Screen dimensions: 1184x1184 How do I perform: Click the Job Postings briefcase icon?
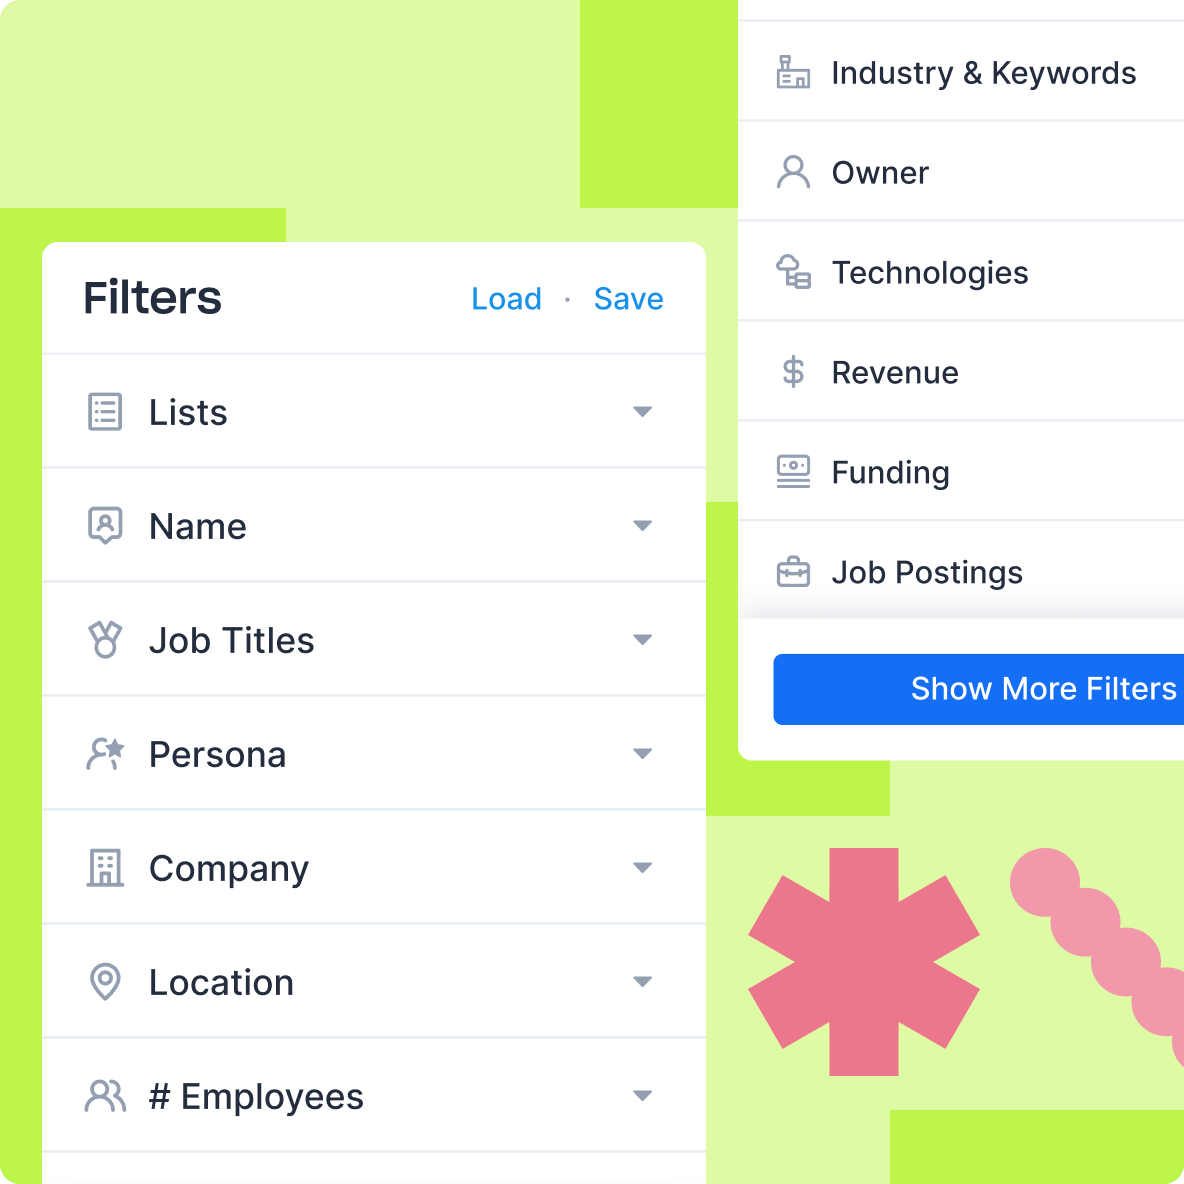pos(793,572)
